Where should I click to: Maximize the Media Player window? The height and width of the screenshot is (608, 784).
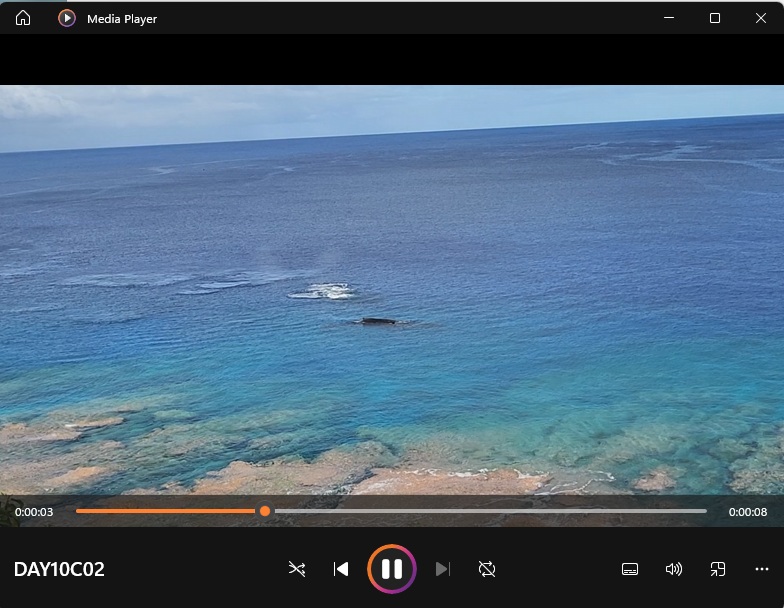tap(715, 18)
